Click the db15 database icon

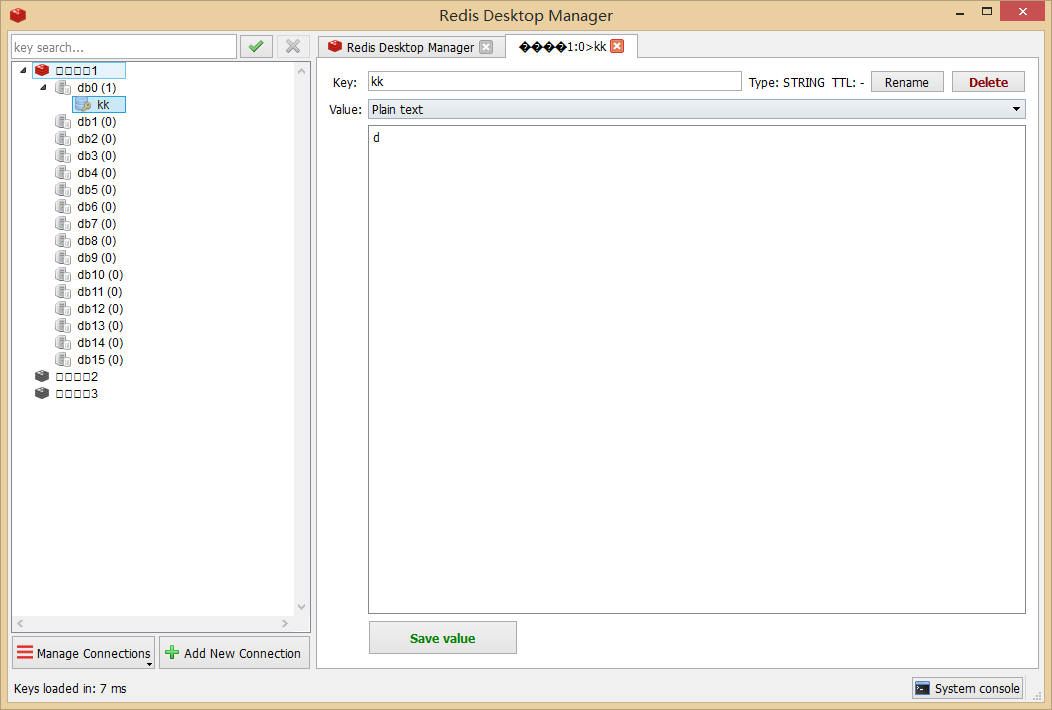tap(63, 360)
